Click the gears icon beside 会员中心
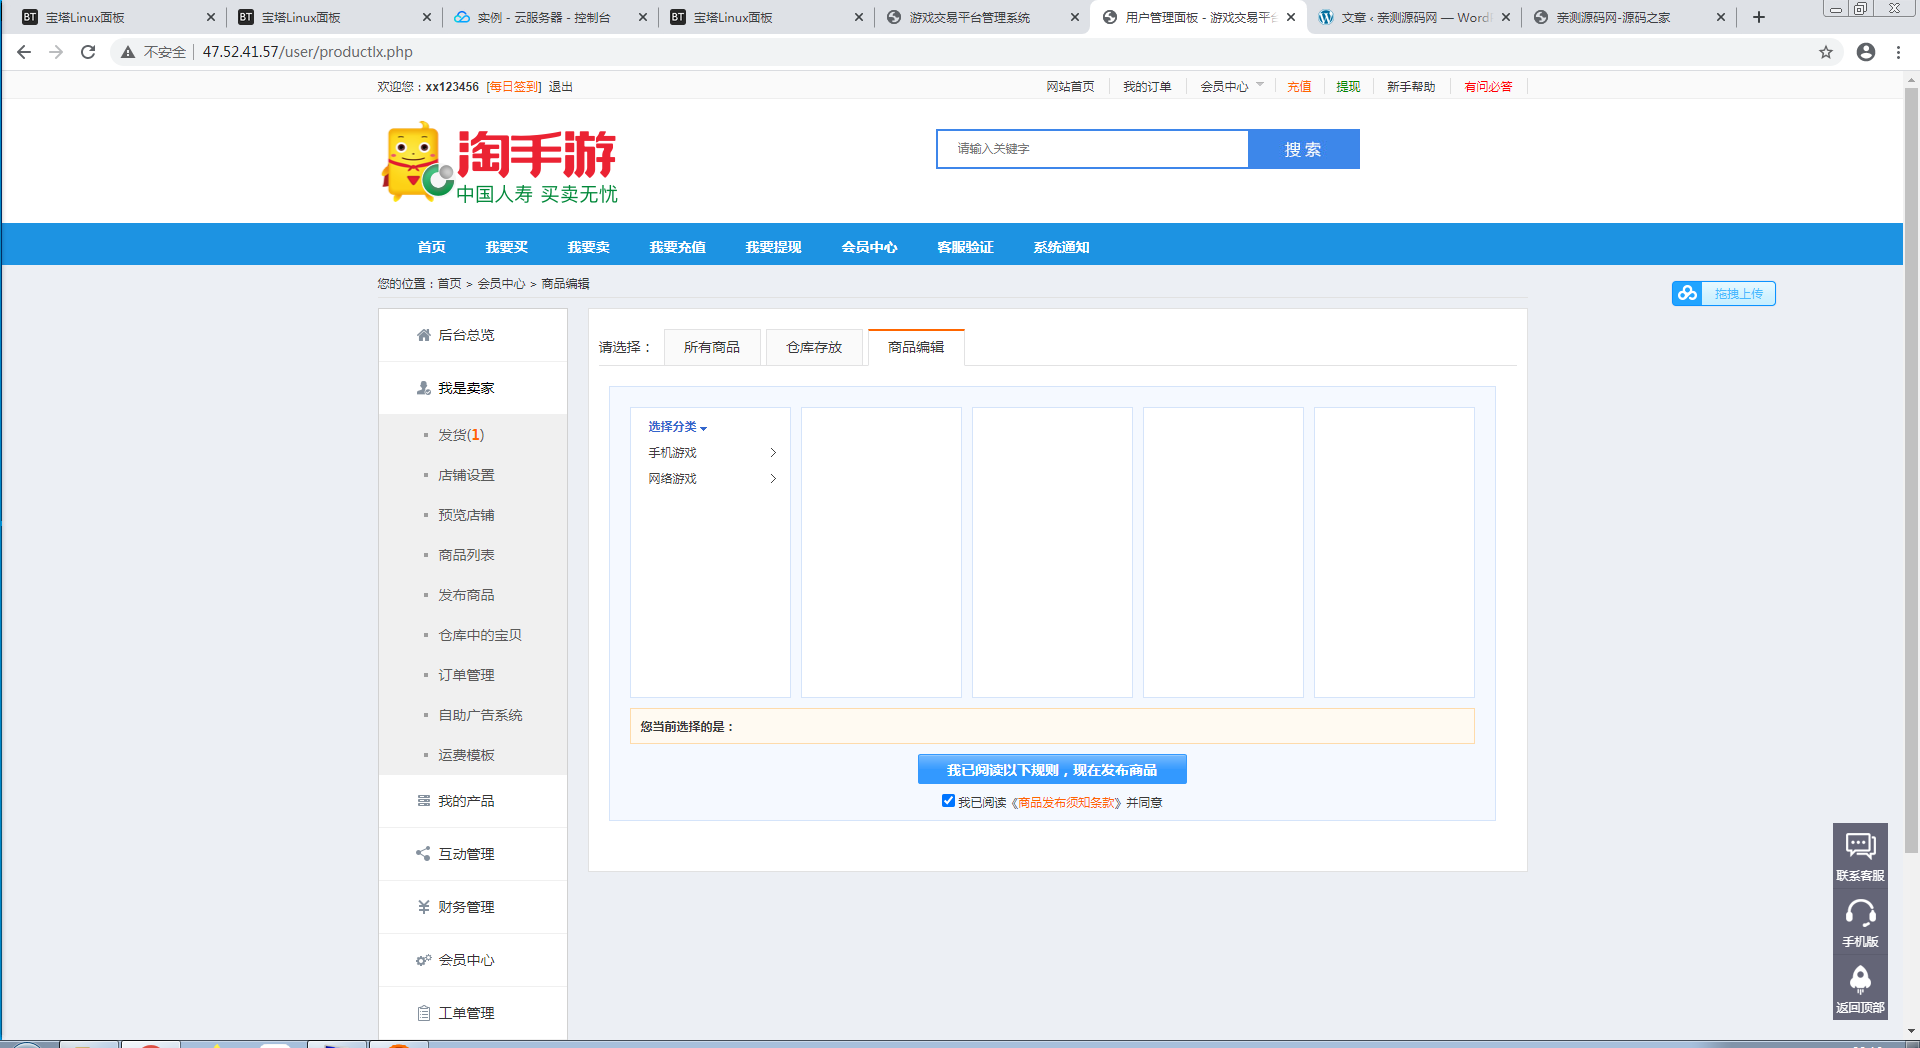This screenshot has height=1048, width=1920. pyautogui.click(x=424, y=960)
